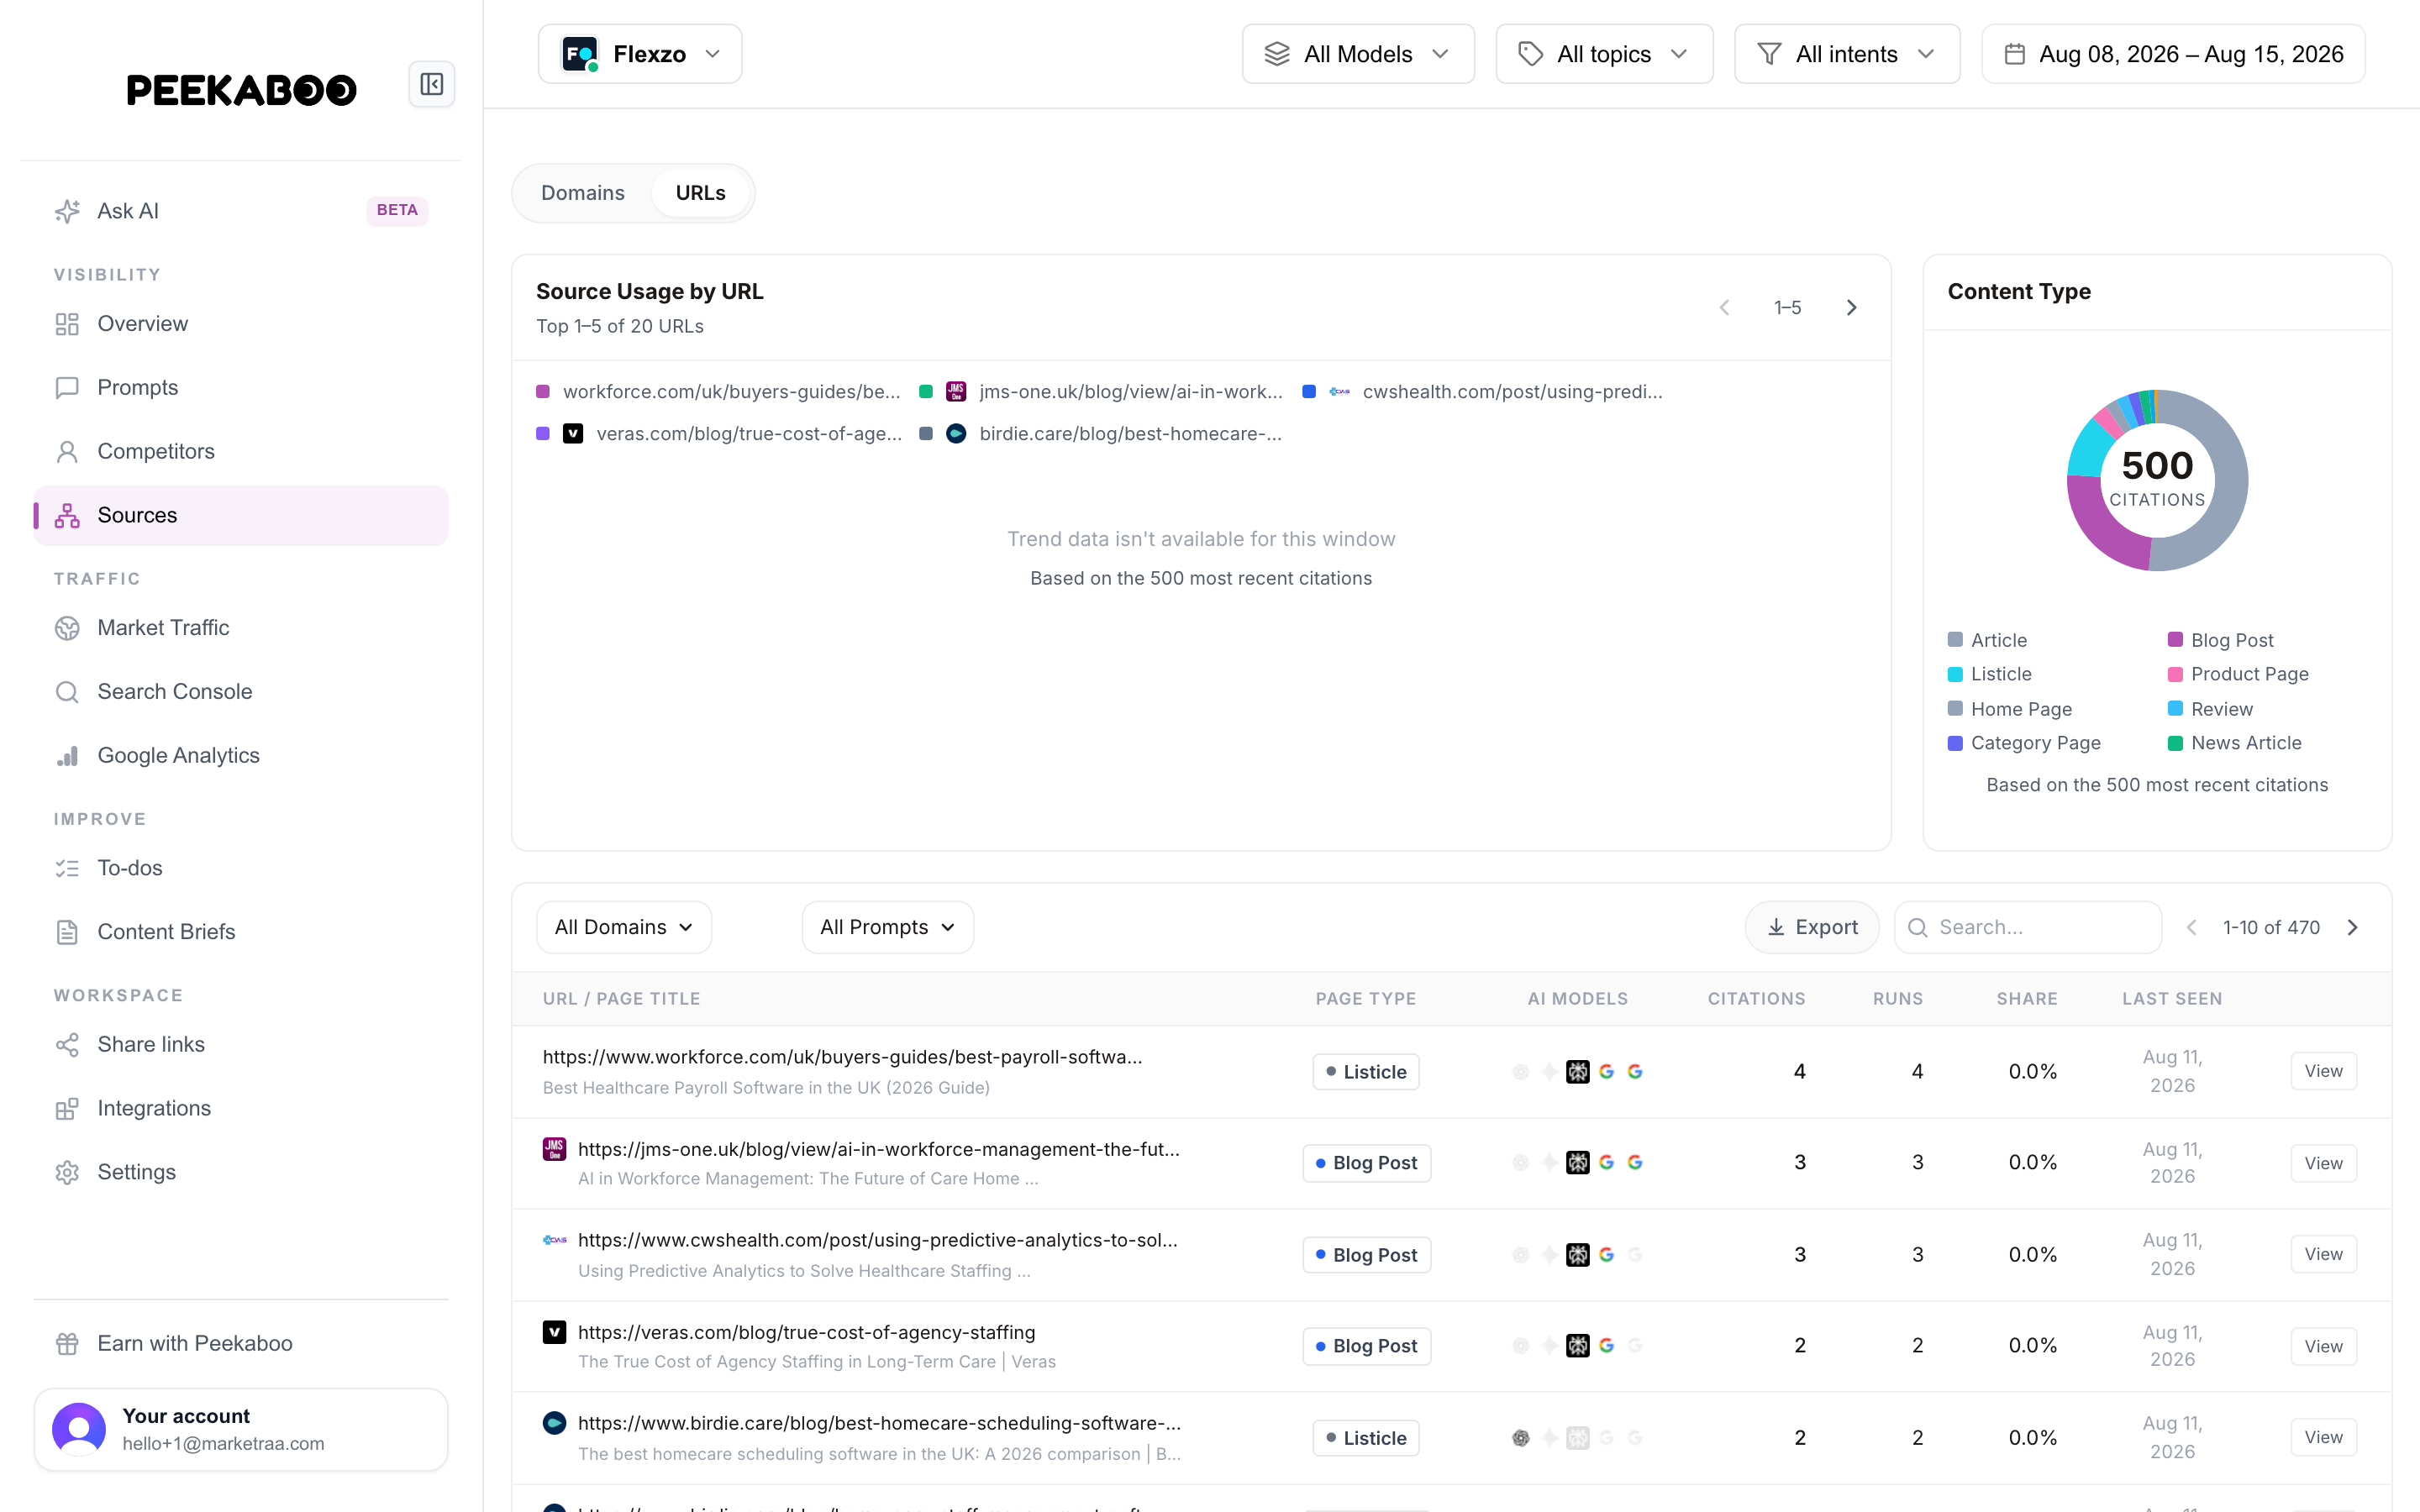Click the Market Traffic globe icon
Image resolution: width=2420 pixels, height=1512 pixels.
click(x=67, y=628)
